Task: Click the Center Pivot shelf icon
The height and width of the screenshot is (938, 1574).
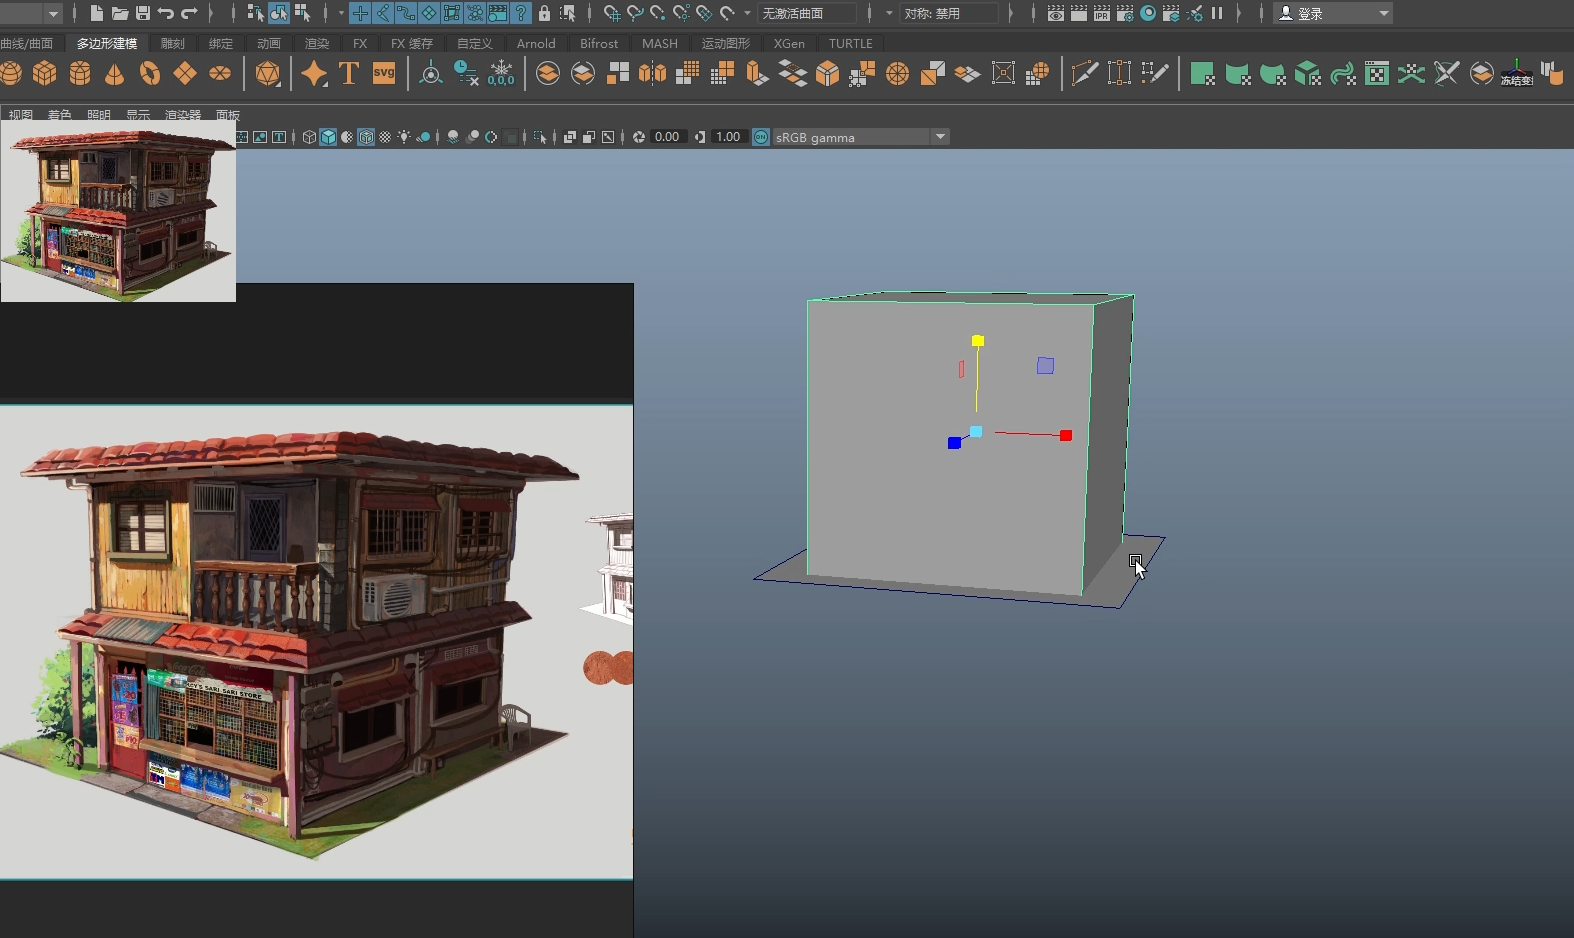Action: [x=431, y=73]
